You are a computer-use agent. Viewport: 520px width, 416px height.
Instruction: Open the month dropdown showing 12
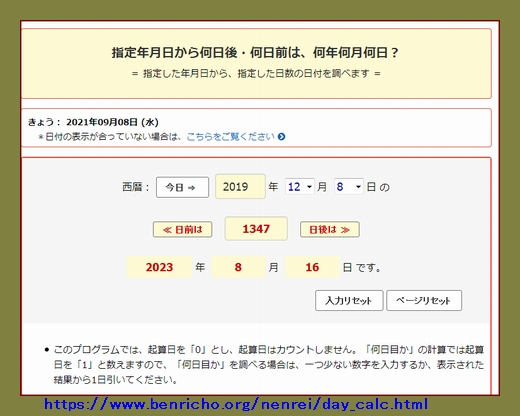point(299,187)
